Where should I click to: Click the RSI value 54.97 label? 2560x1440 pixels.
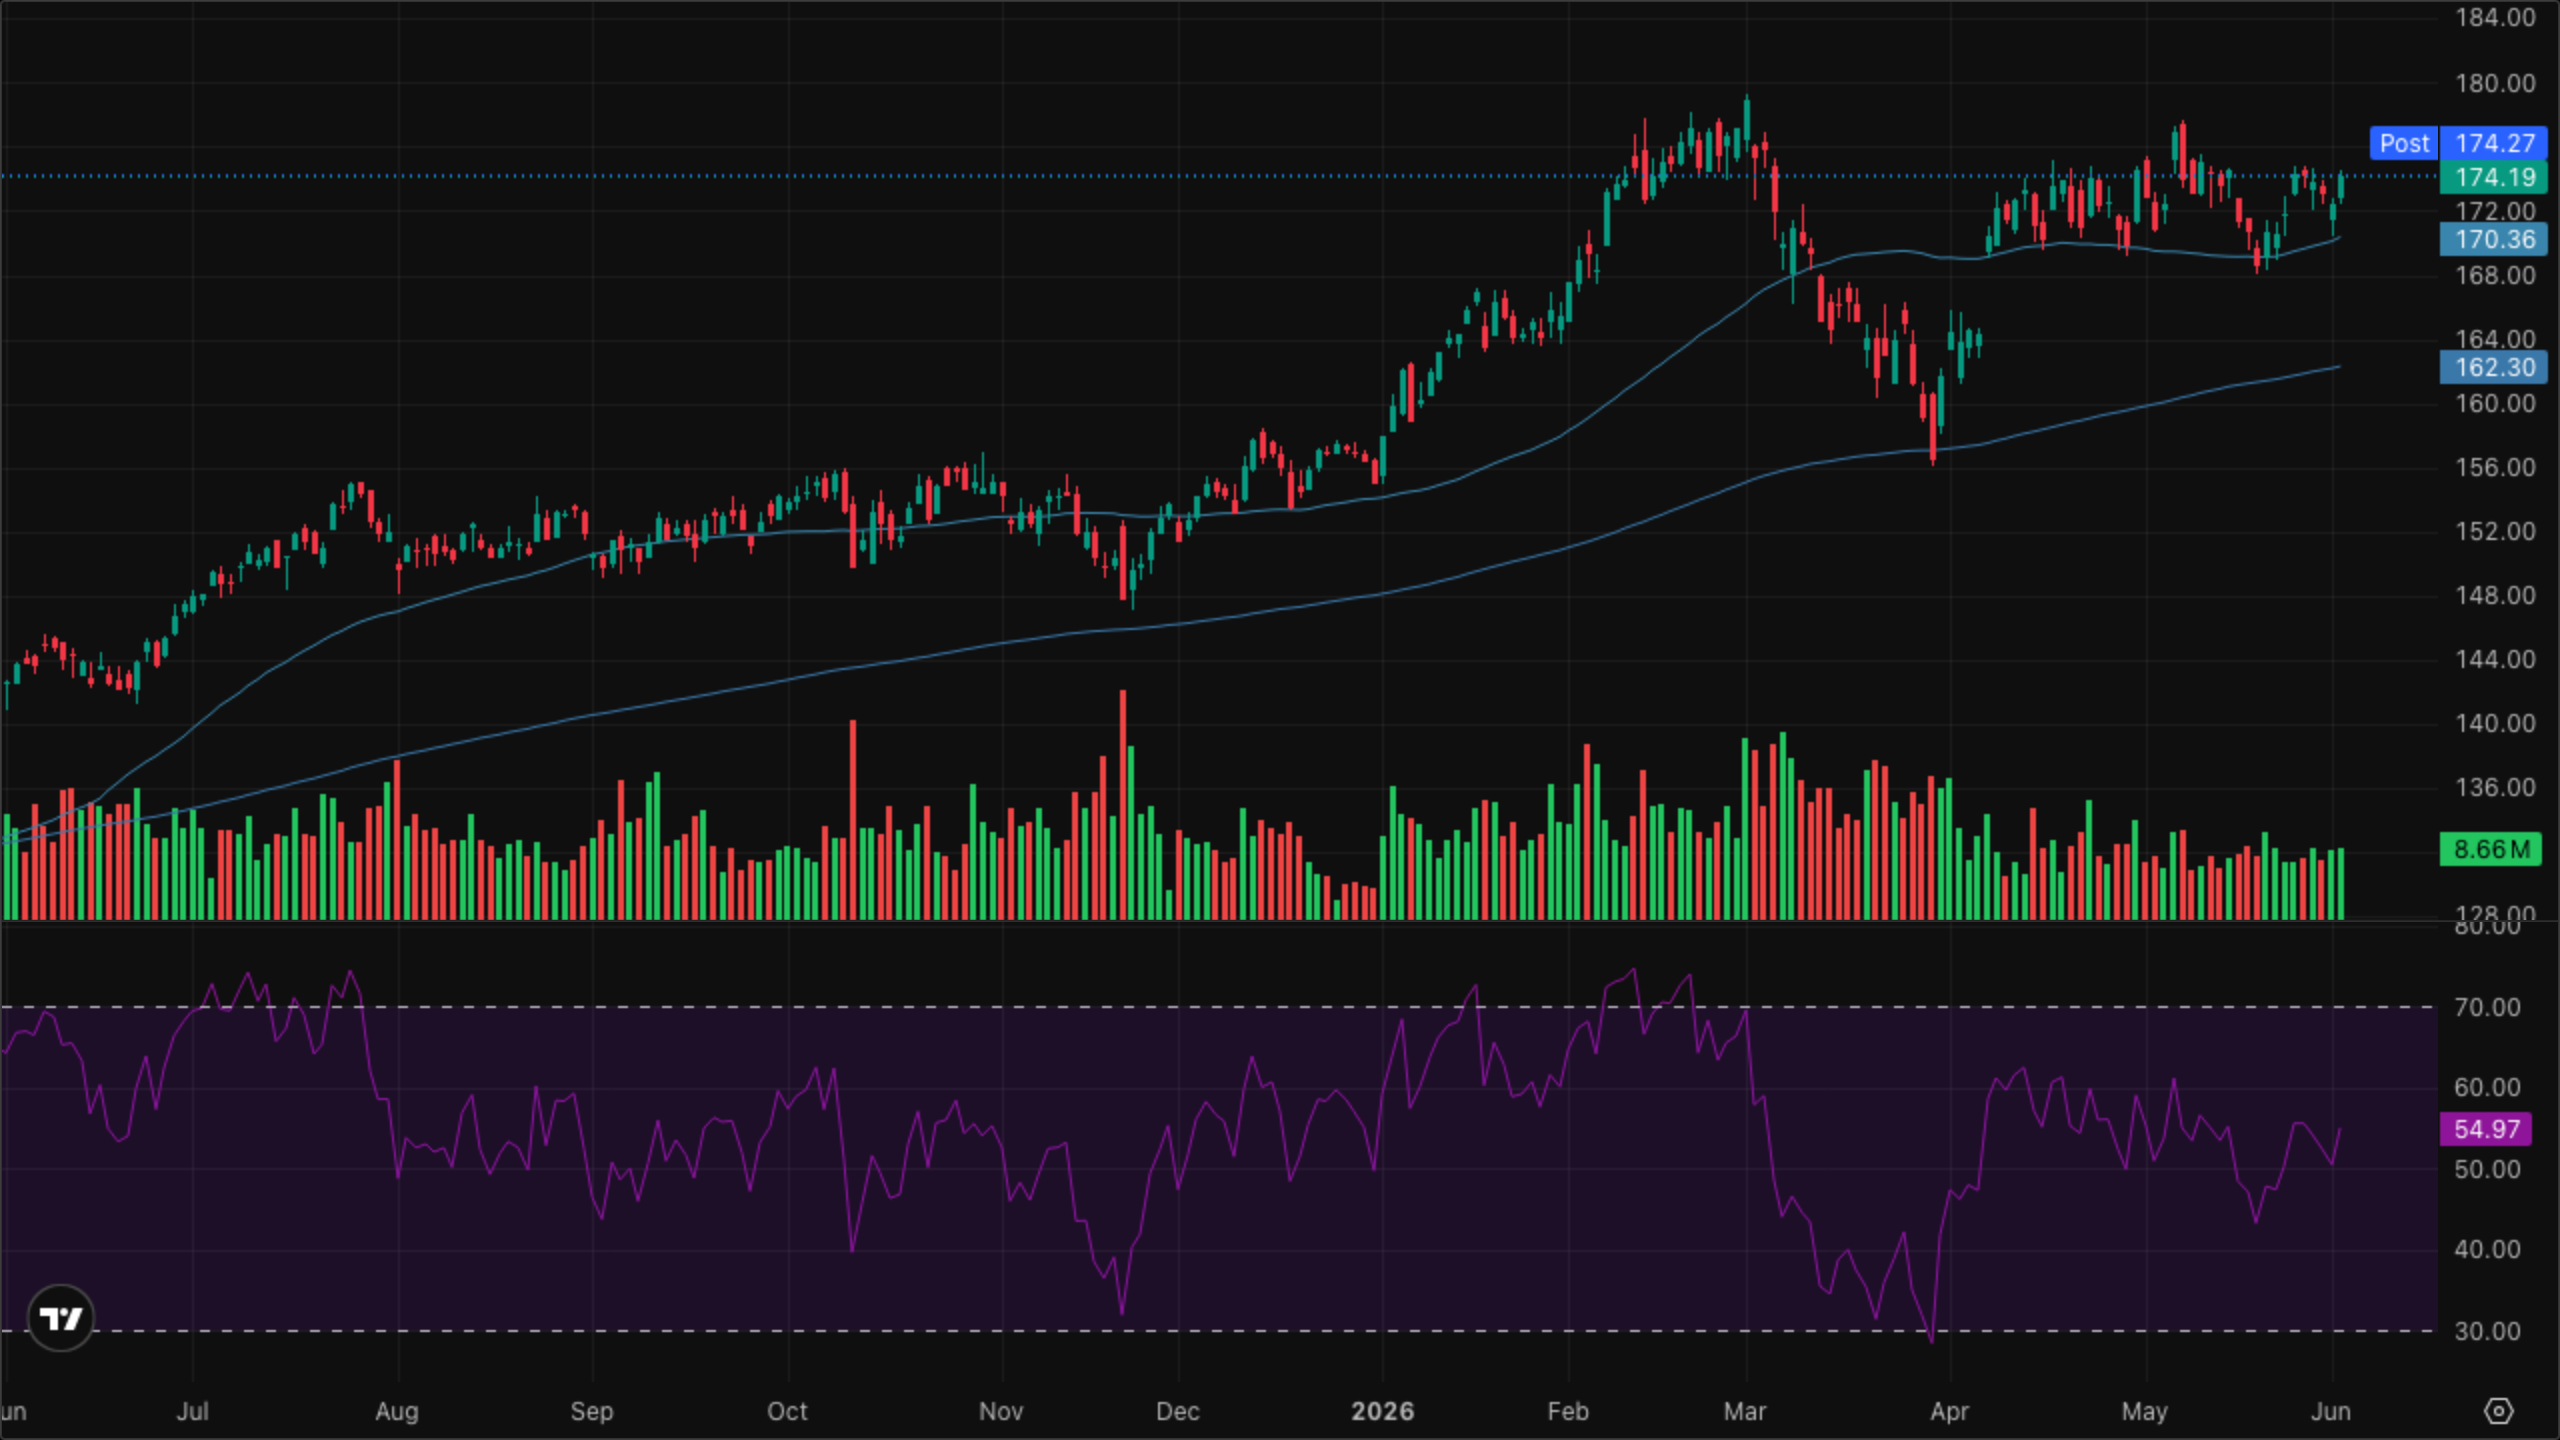coord(2486,1129)
